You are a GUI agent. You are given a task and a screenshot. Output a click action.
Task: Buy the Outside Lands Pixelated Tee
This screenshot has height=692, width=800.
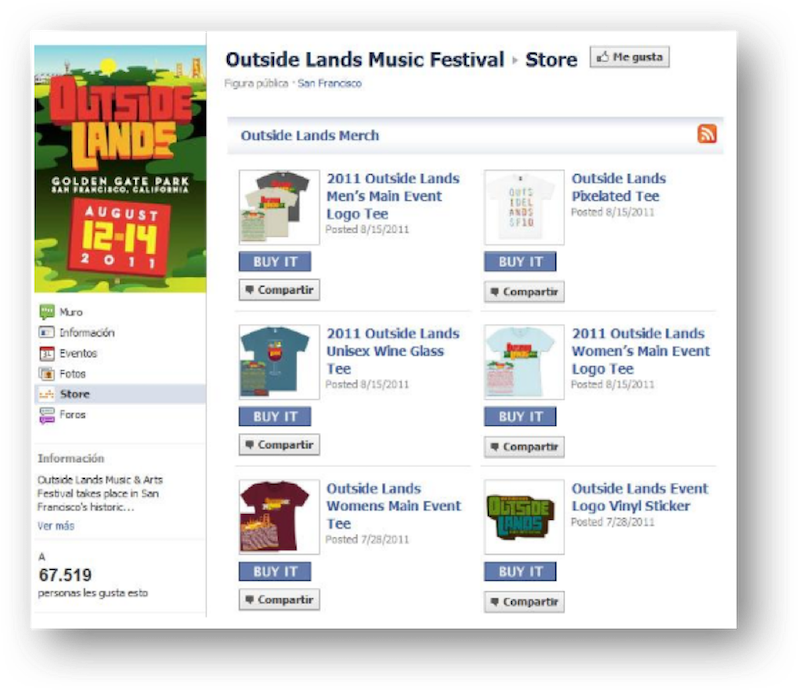(520, 262)
